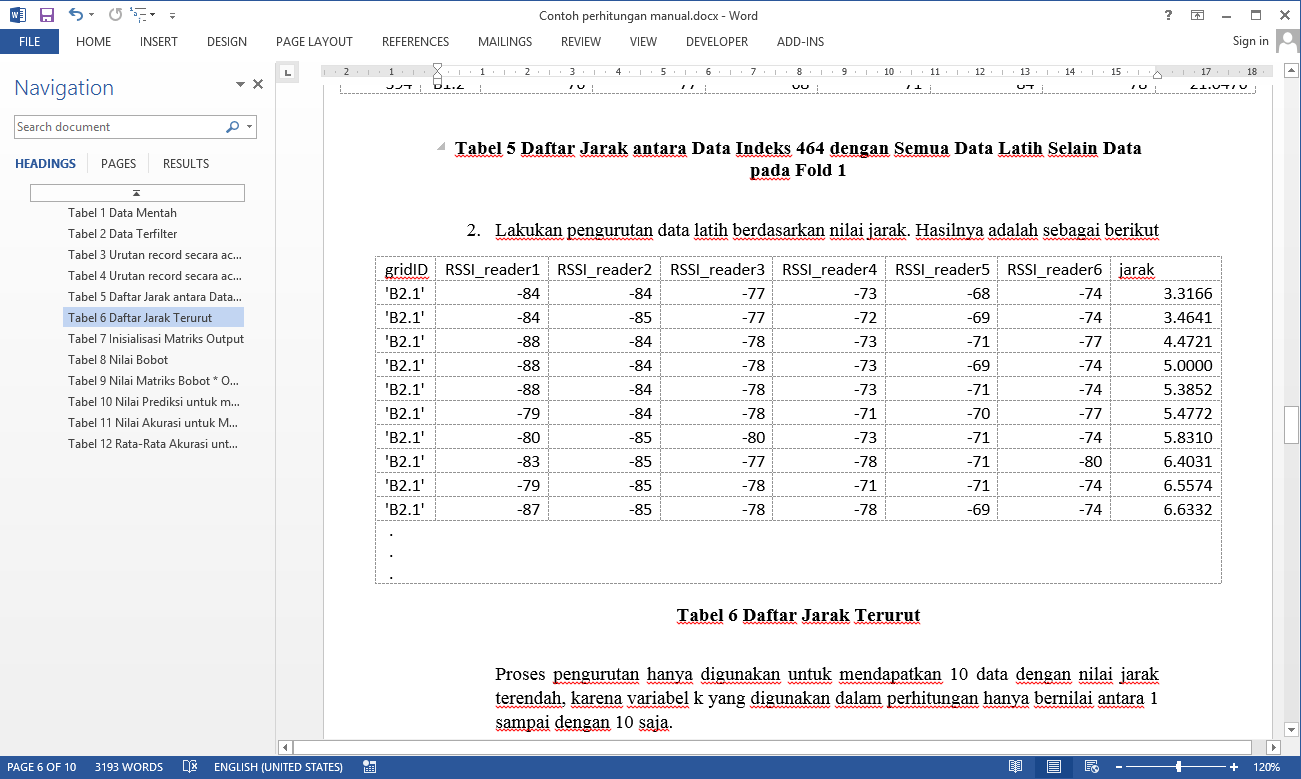Switch to PAGES tab in Navigation pane
The width and height of the screenshot is (1301, 779).
(118, 163)
